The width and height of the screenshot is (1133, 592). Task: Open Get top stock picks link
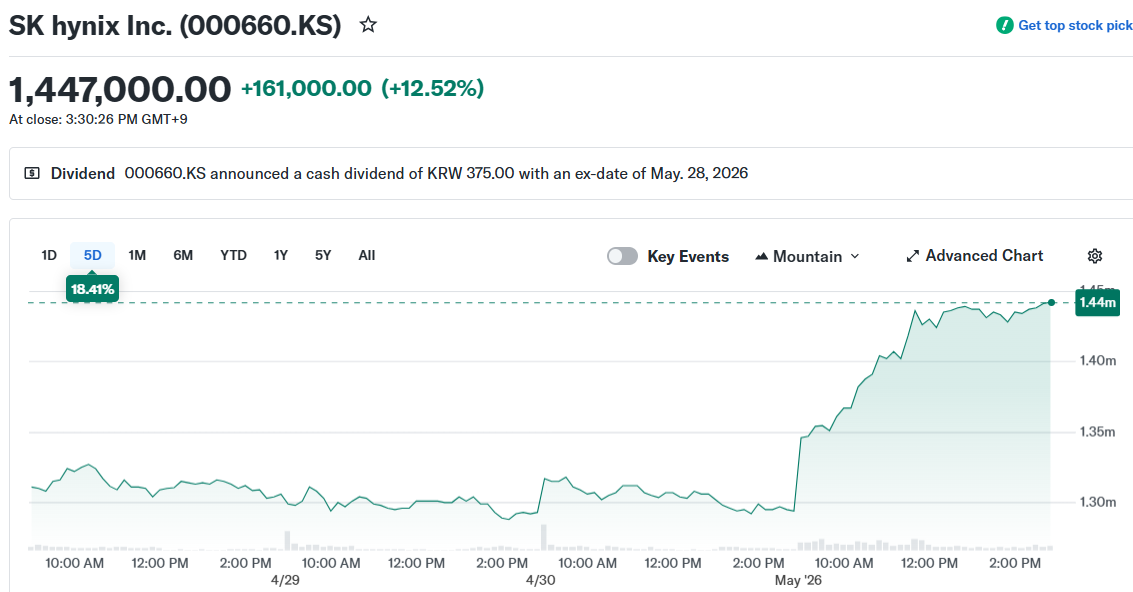pos(1074,25)
